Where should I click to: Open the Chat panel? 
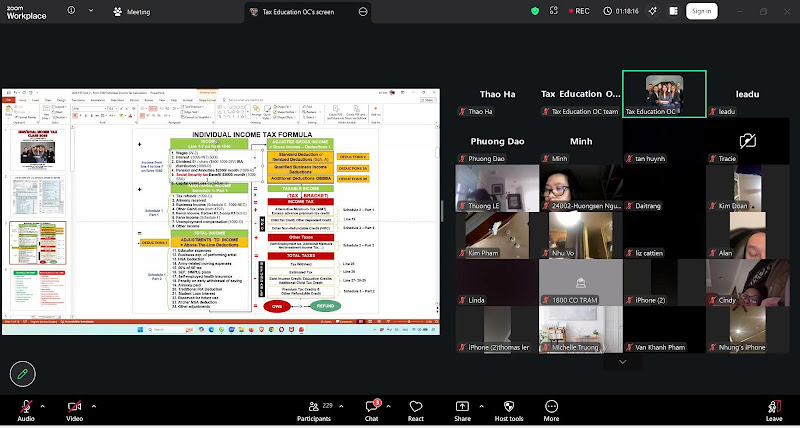coord(371,411)
